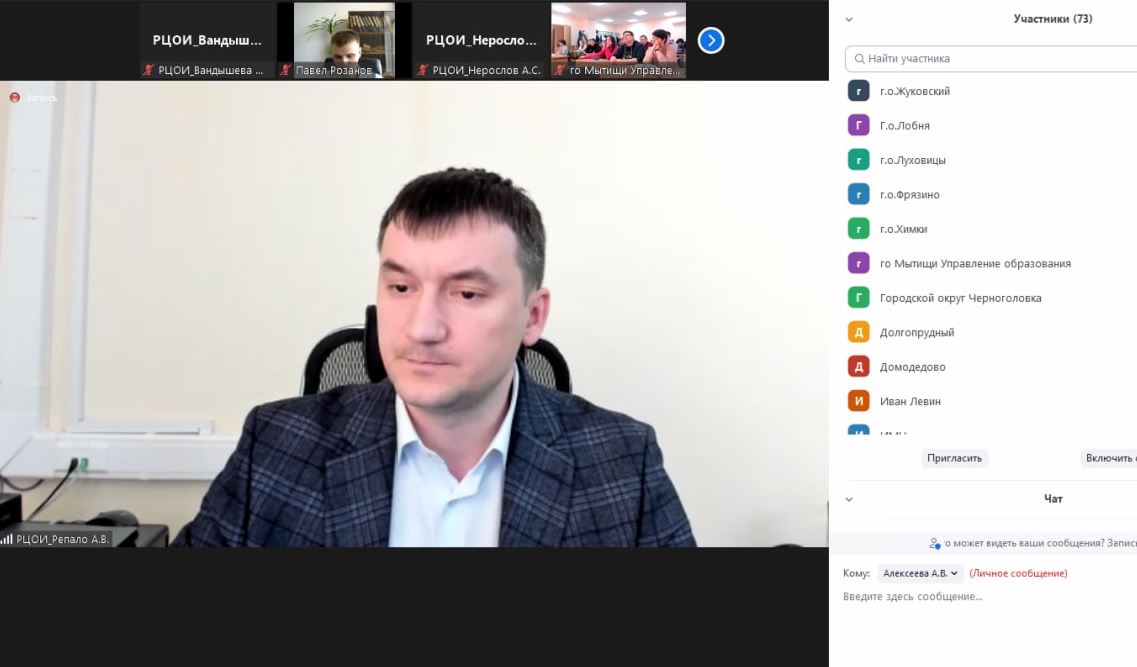Collapse the Чат panel chevron
The height and width of the screenshot is (667, 1137).
point(849,499)
